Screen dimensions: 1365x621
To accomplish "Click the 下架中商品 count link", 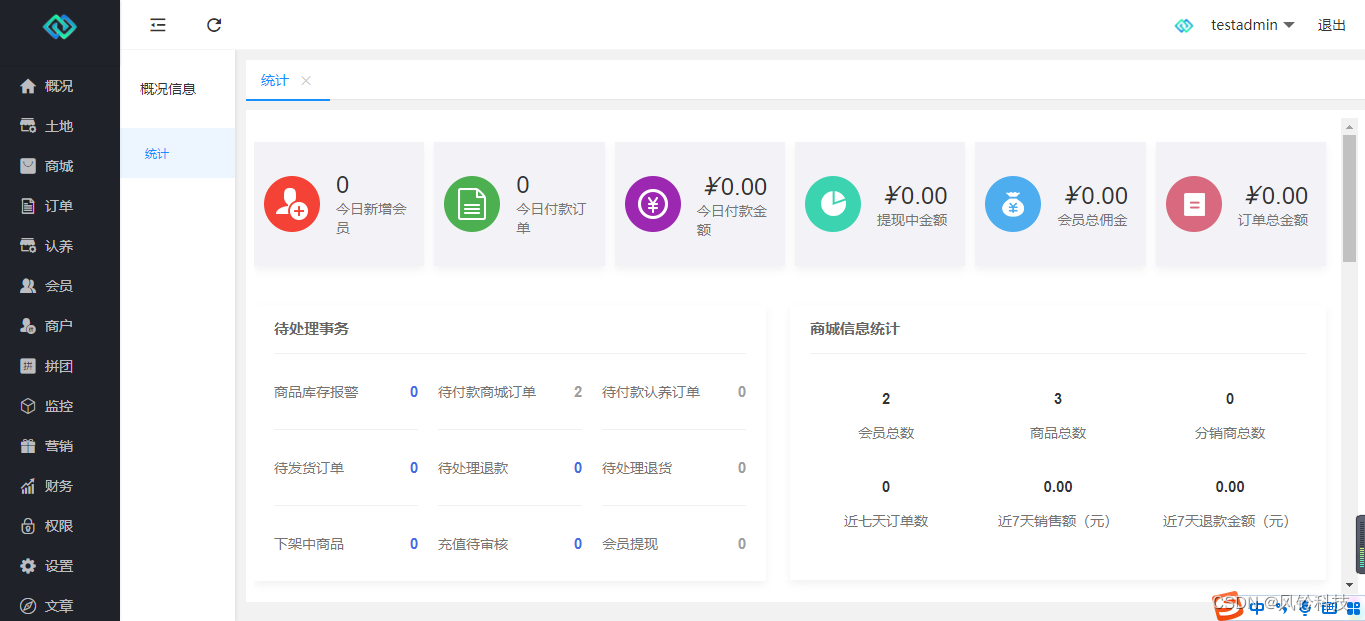I will [414, 544].
